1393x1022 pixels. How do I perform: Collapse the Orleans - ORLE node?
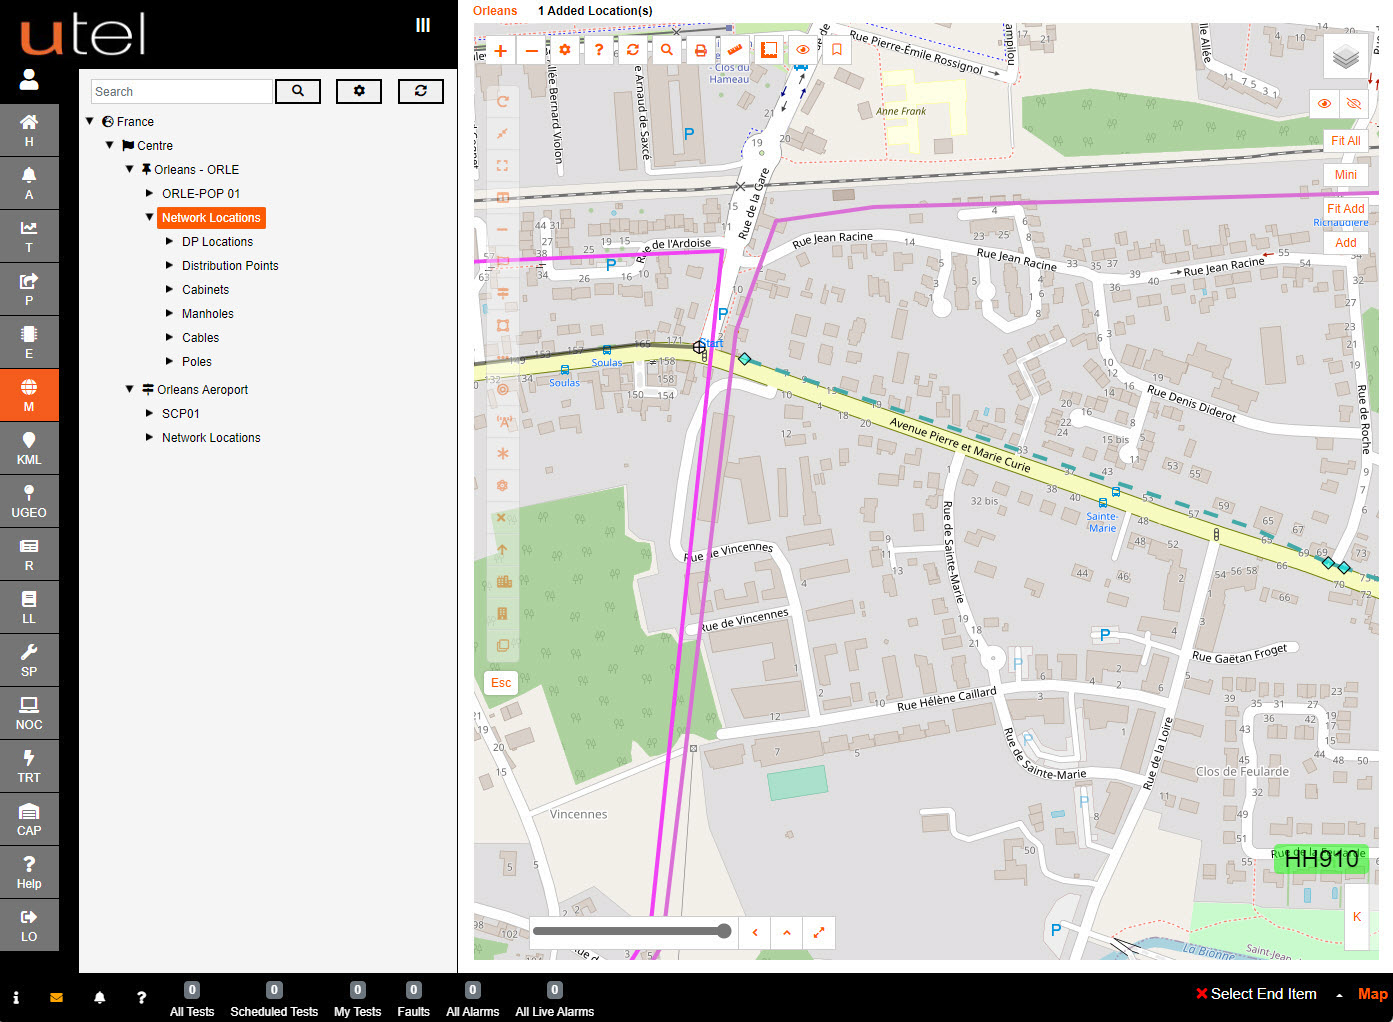click(130, 169)
